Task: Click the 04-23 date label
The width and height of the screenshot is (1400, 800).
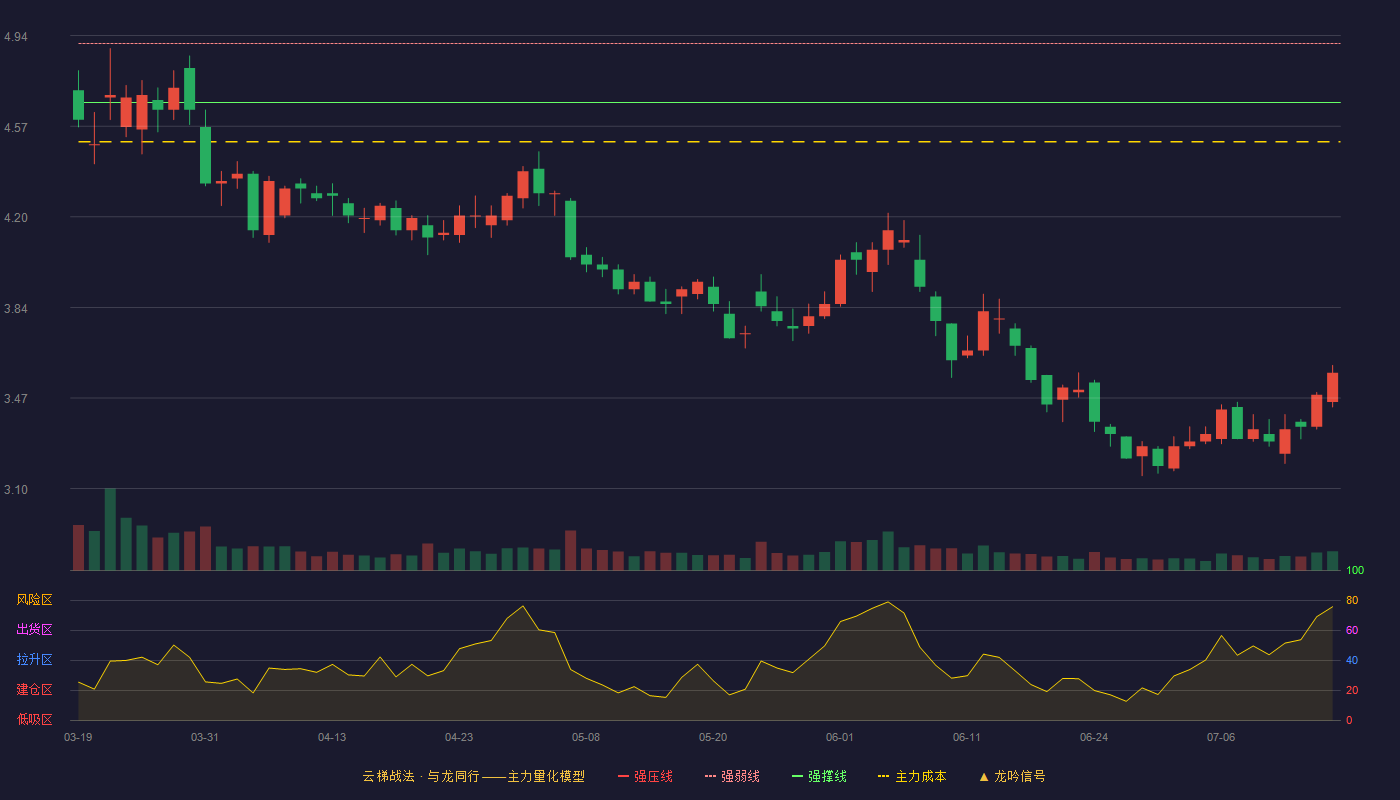Action: point(459,737)
